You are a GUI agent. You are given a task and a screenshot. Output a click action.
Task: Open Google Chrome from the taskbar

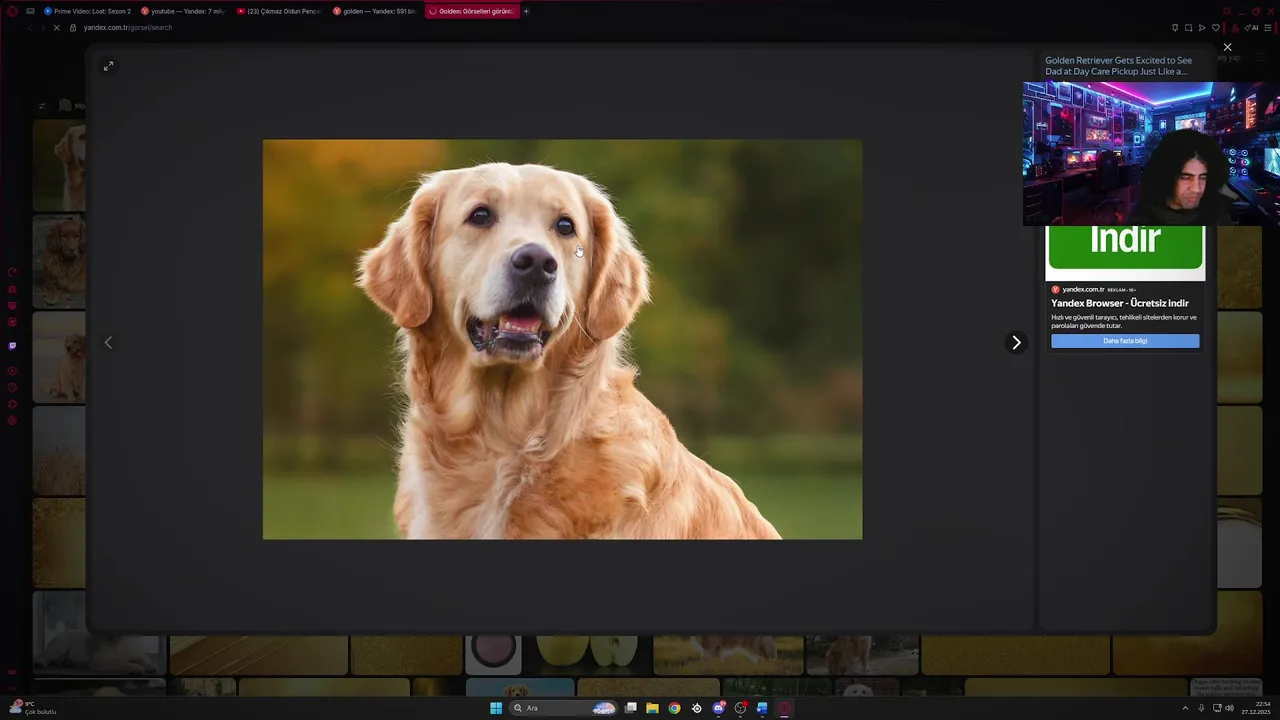pyautogui.click(x=674, y=708)
